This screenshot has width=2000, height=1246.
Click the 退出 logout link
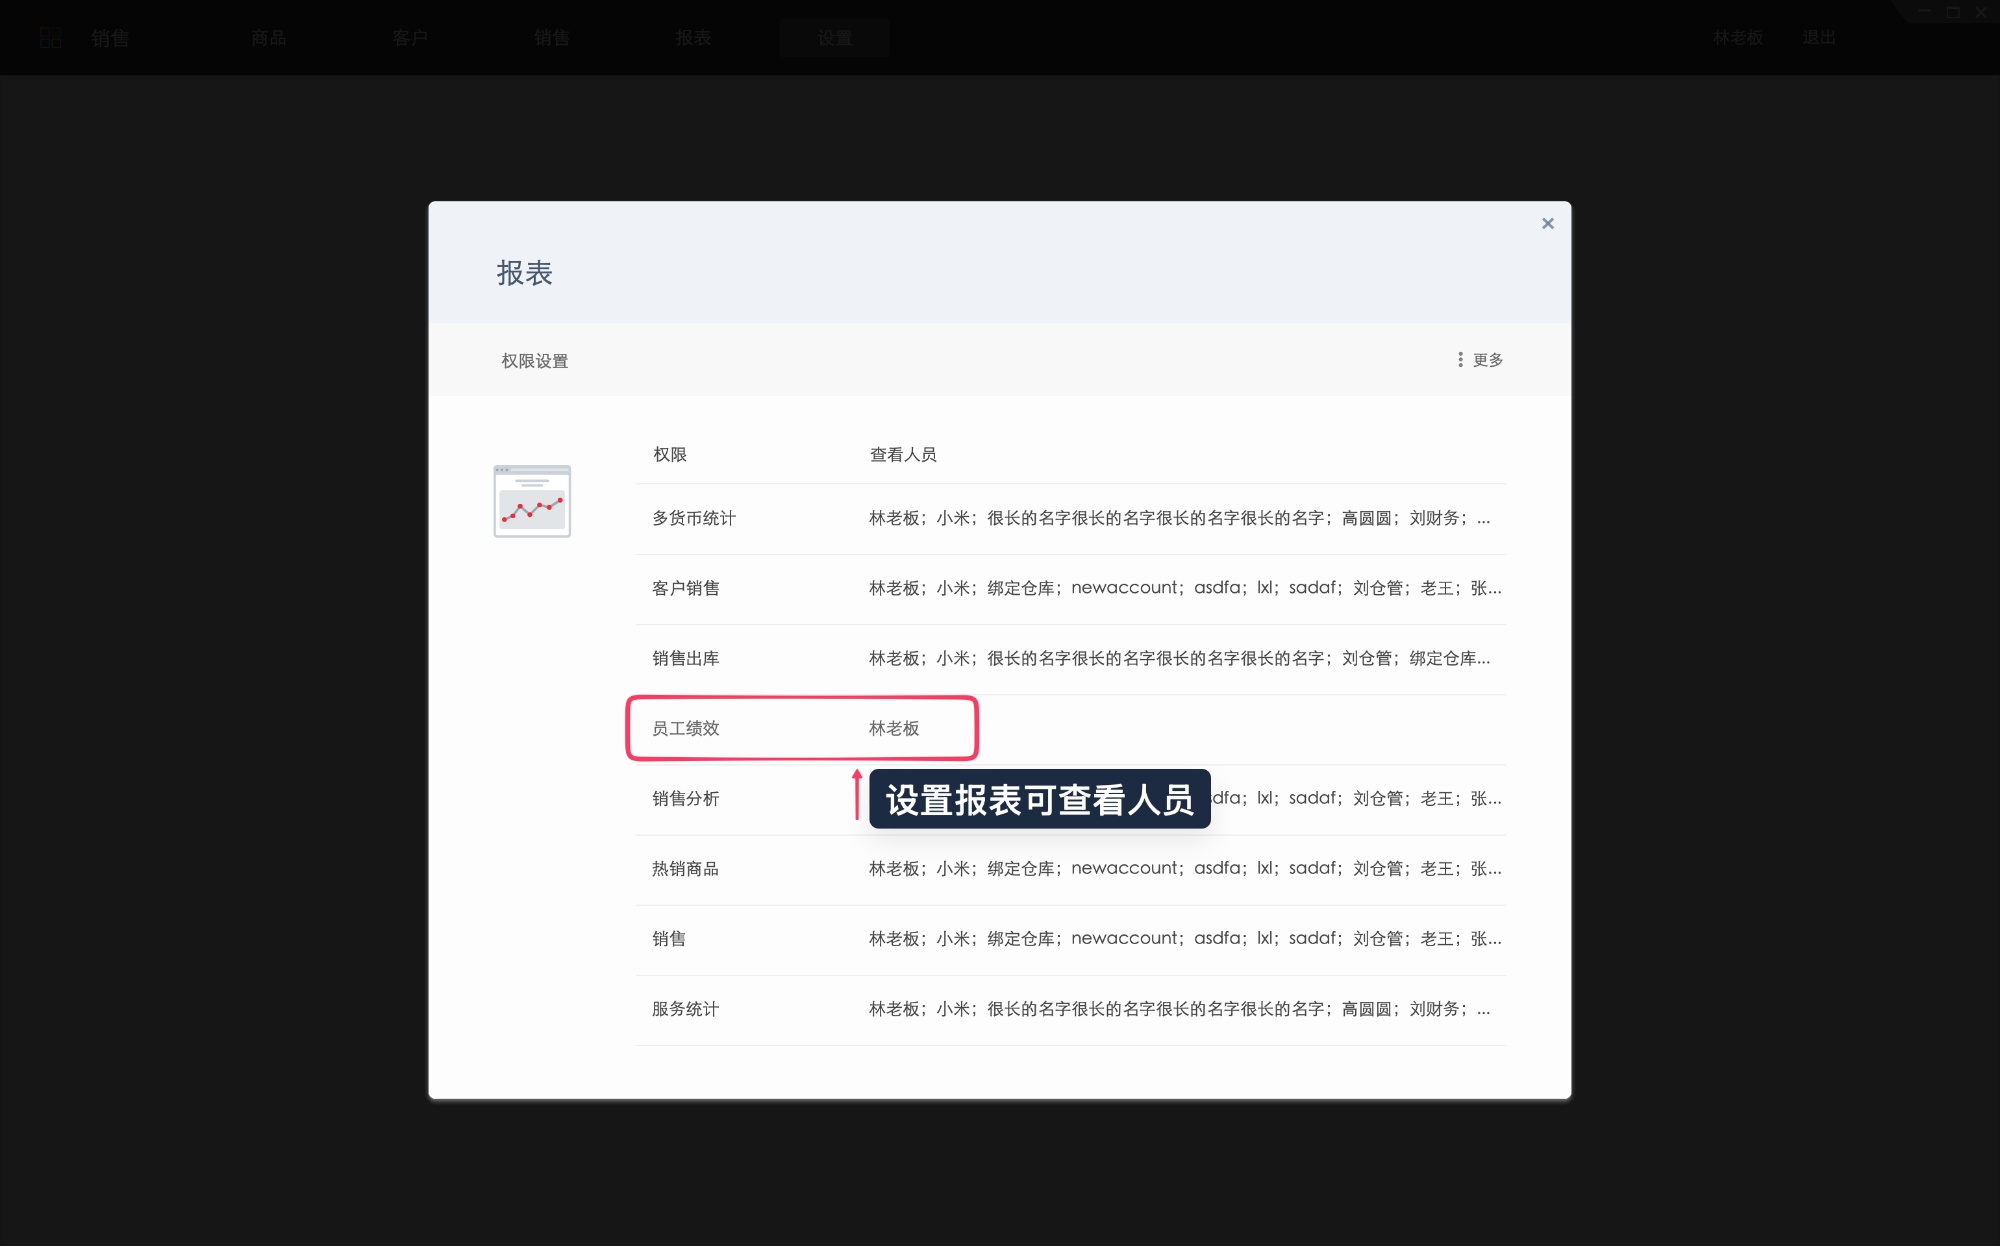[x=1819, y=38]
